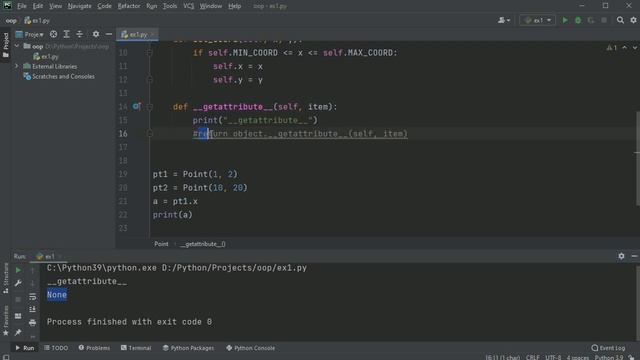Open the File menu
Image resolution: width=640 pixels, height=360 pixels.
pyautogui.click(x=22, y=6)
